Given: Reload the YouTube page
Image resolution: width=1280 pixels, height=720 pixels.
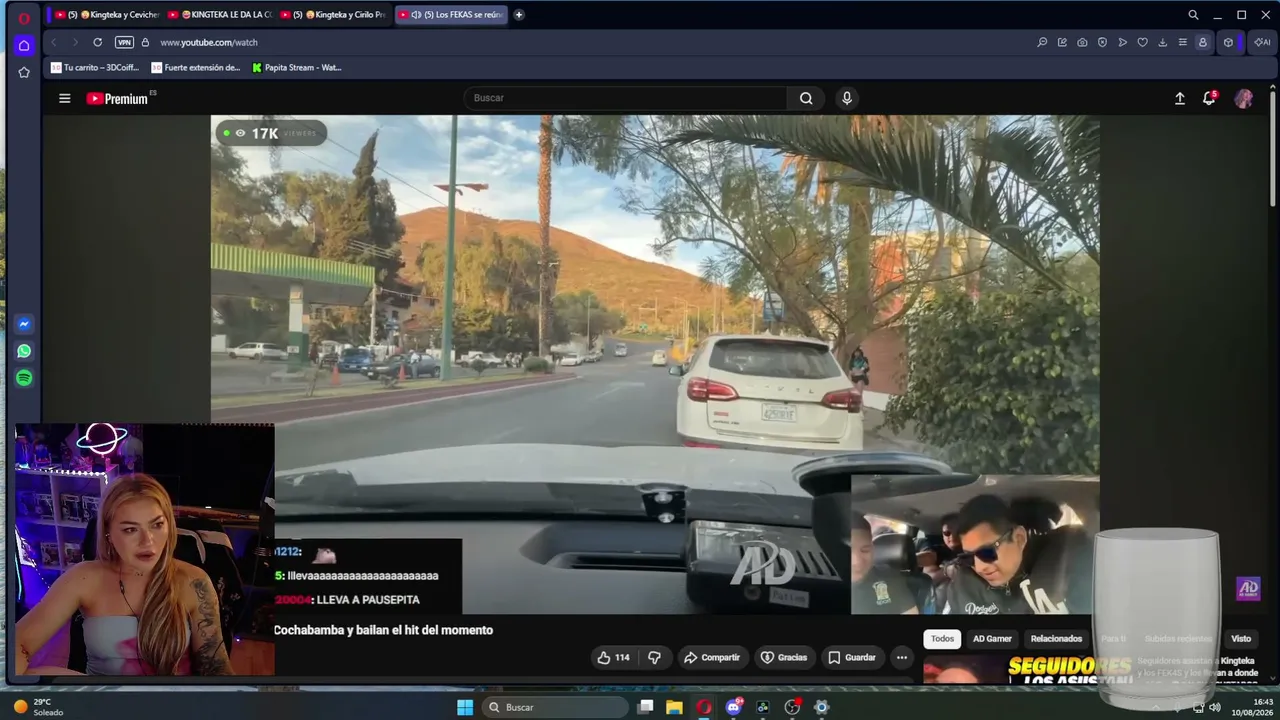Looking at the screenshot, I should [x=97, y=42].
